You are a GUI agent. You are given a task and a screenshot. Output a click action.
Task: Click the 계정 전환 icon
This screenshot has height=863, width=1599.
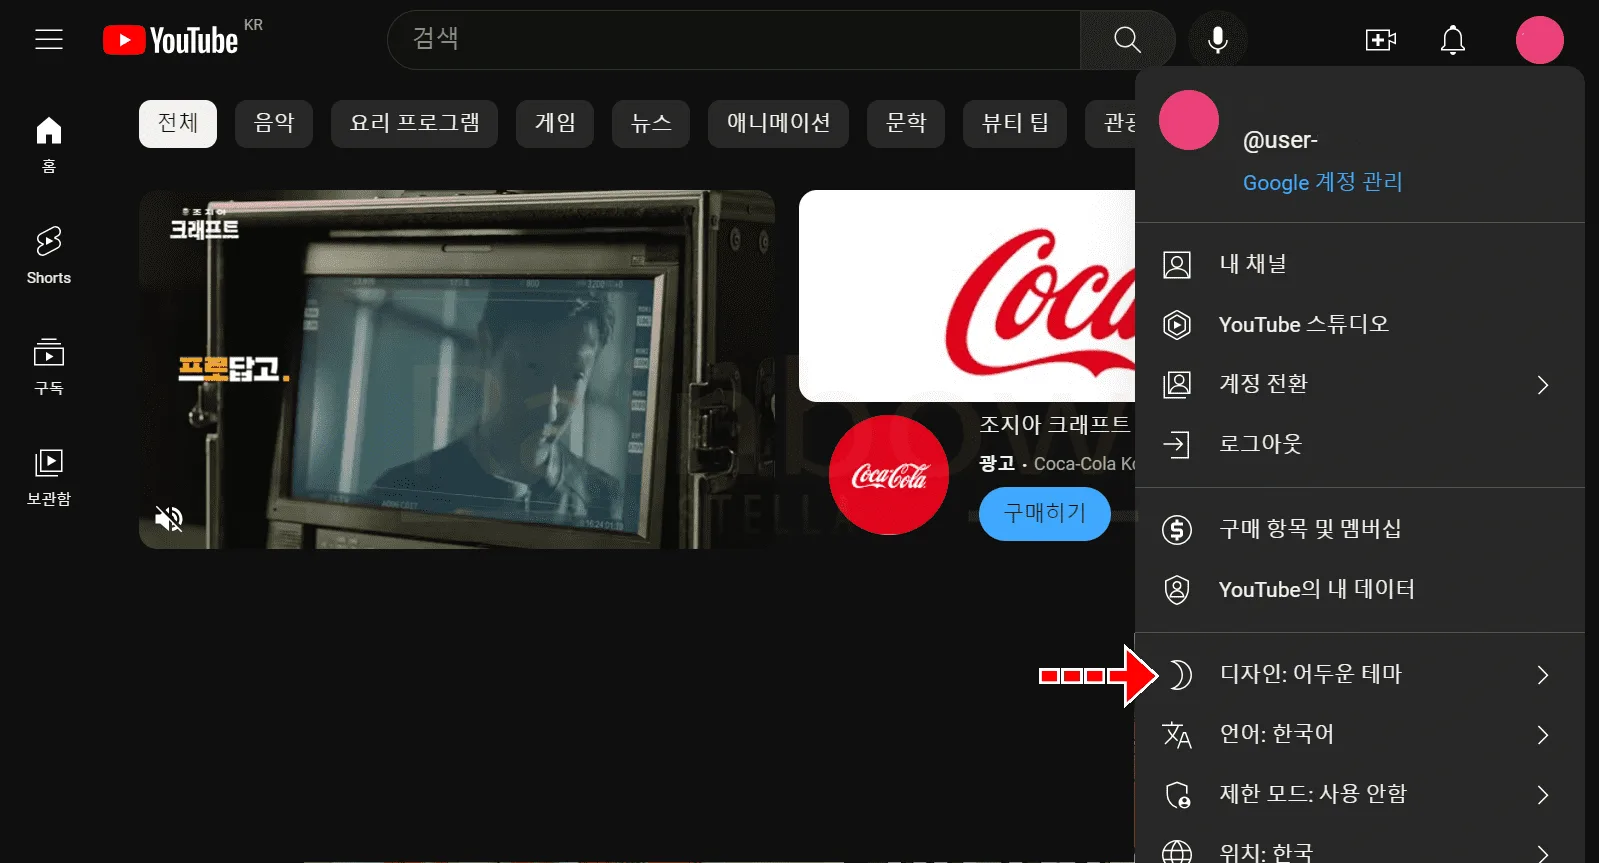pyautogui.click(x=1177, y=385)
